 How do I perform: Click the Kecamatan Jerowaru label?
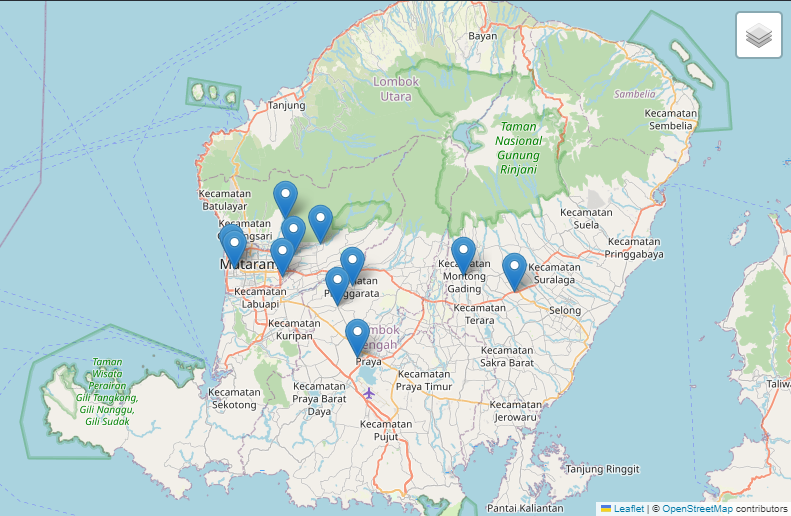click(x=516, y=411)
